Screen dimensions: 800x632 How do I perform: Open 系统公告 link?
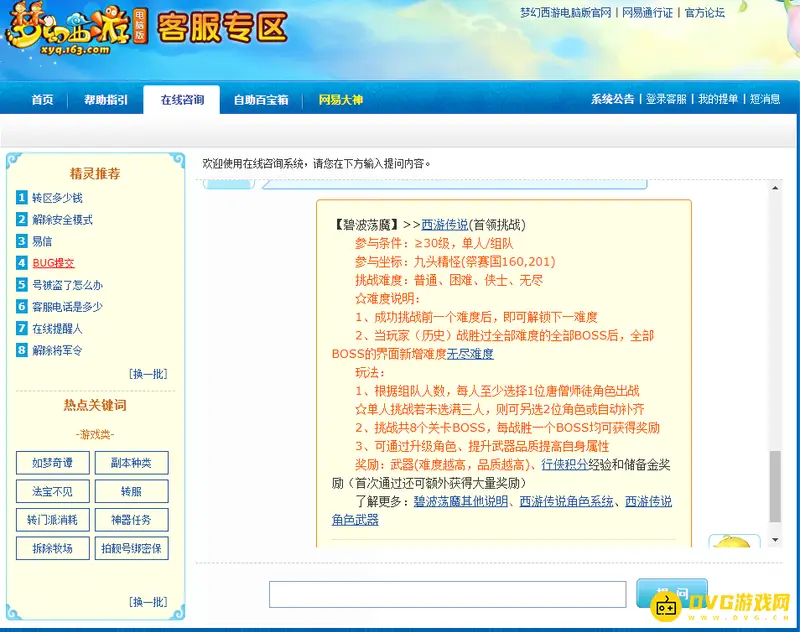612,99
